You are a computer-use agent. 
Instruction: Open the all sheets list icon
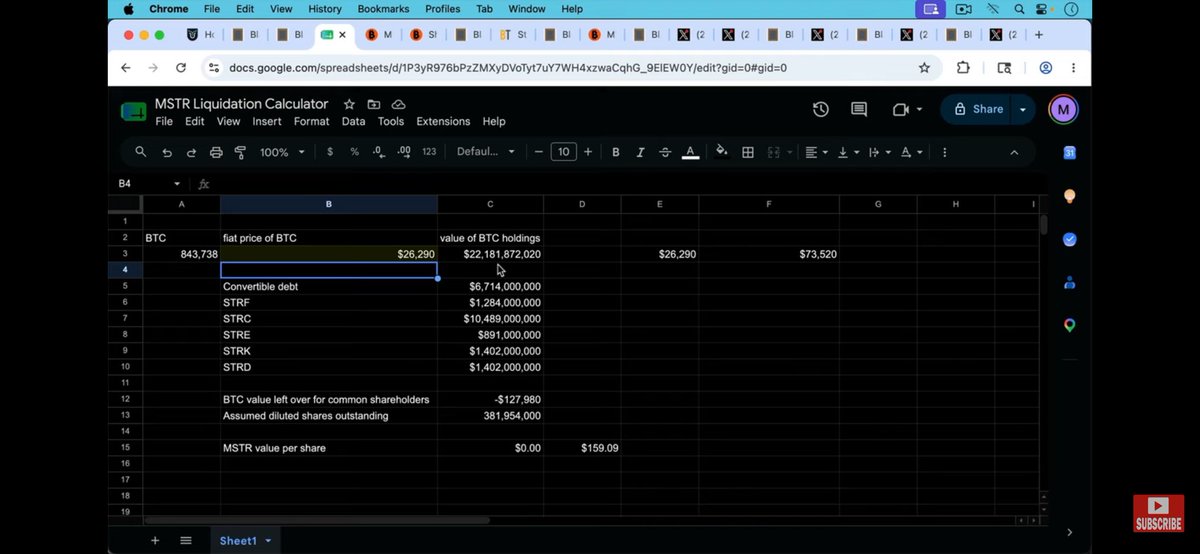pos(186,540)
